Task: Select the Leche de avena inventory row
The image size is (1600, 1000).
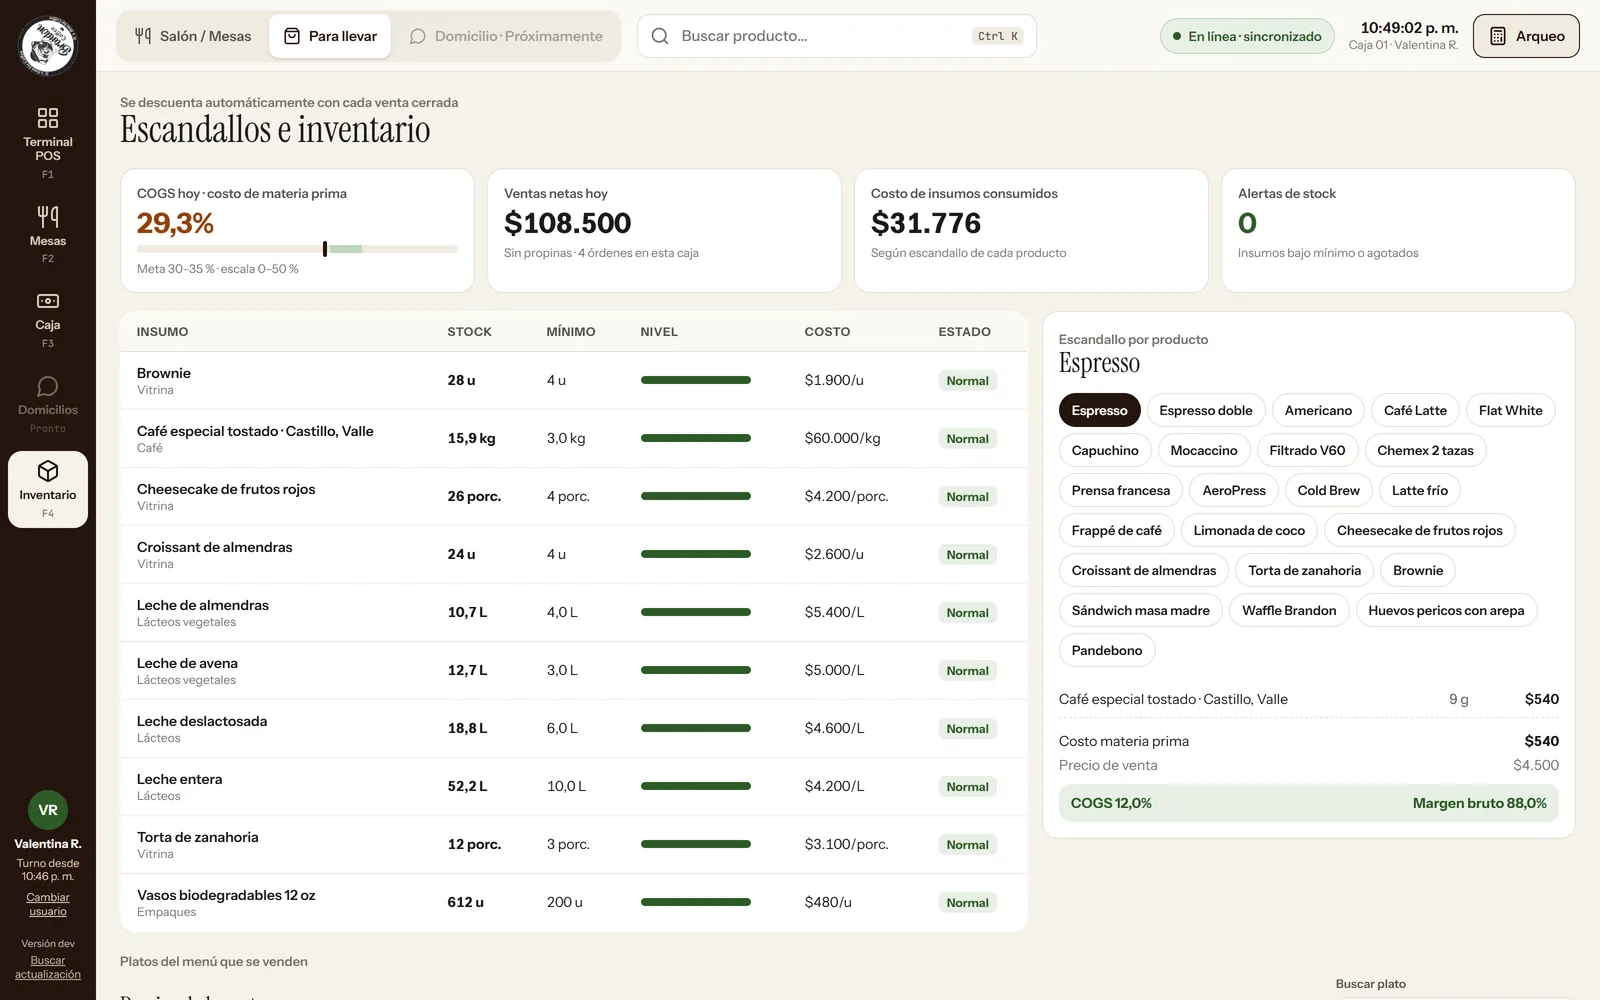Action: 574,671
